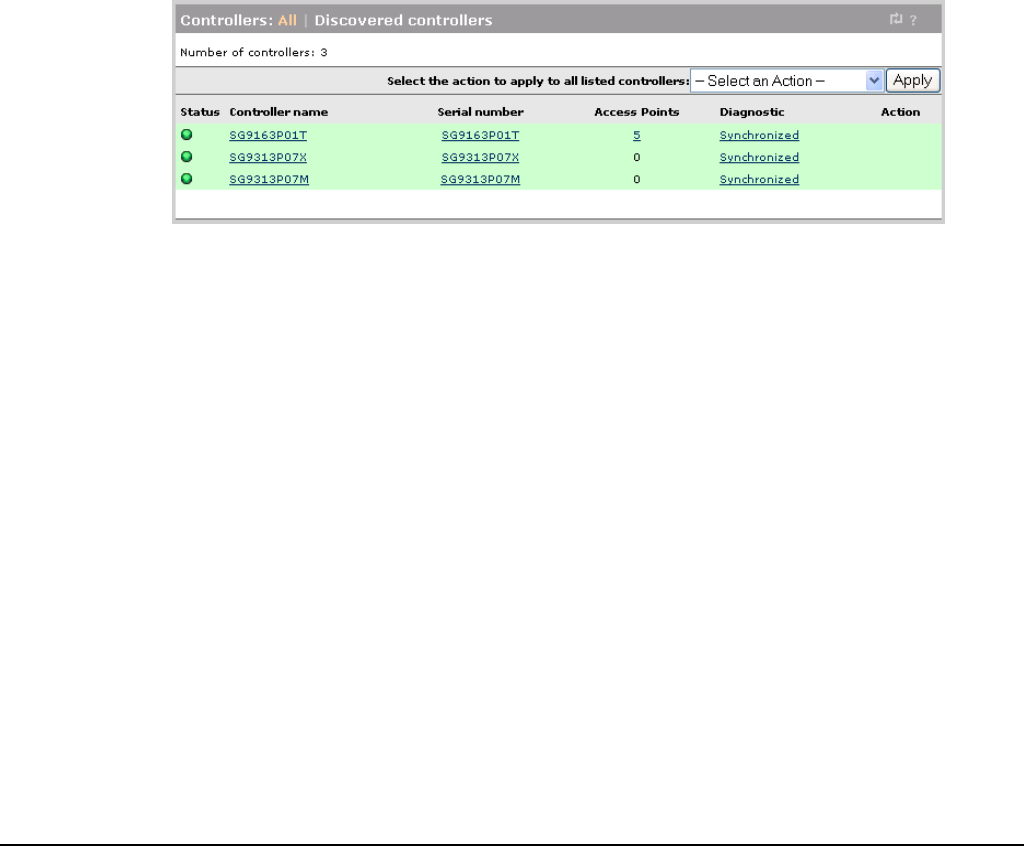1024x846 pixels.
Task: Click the Access Points column header
Action: point(637,112)
